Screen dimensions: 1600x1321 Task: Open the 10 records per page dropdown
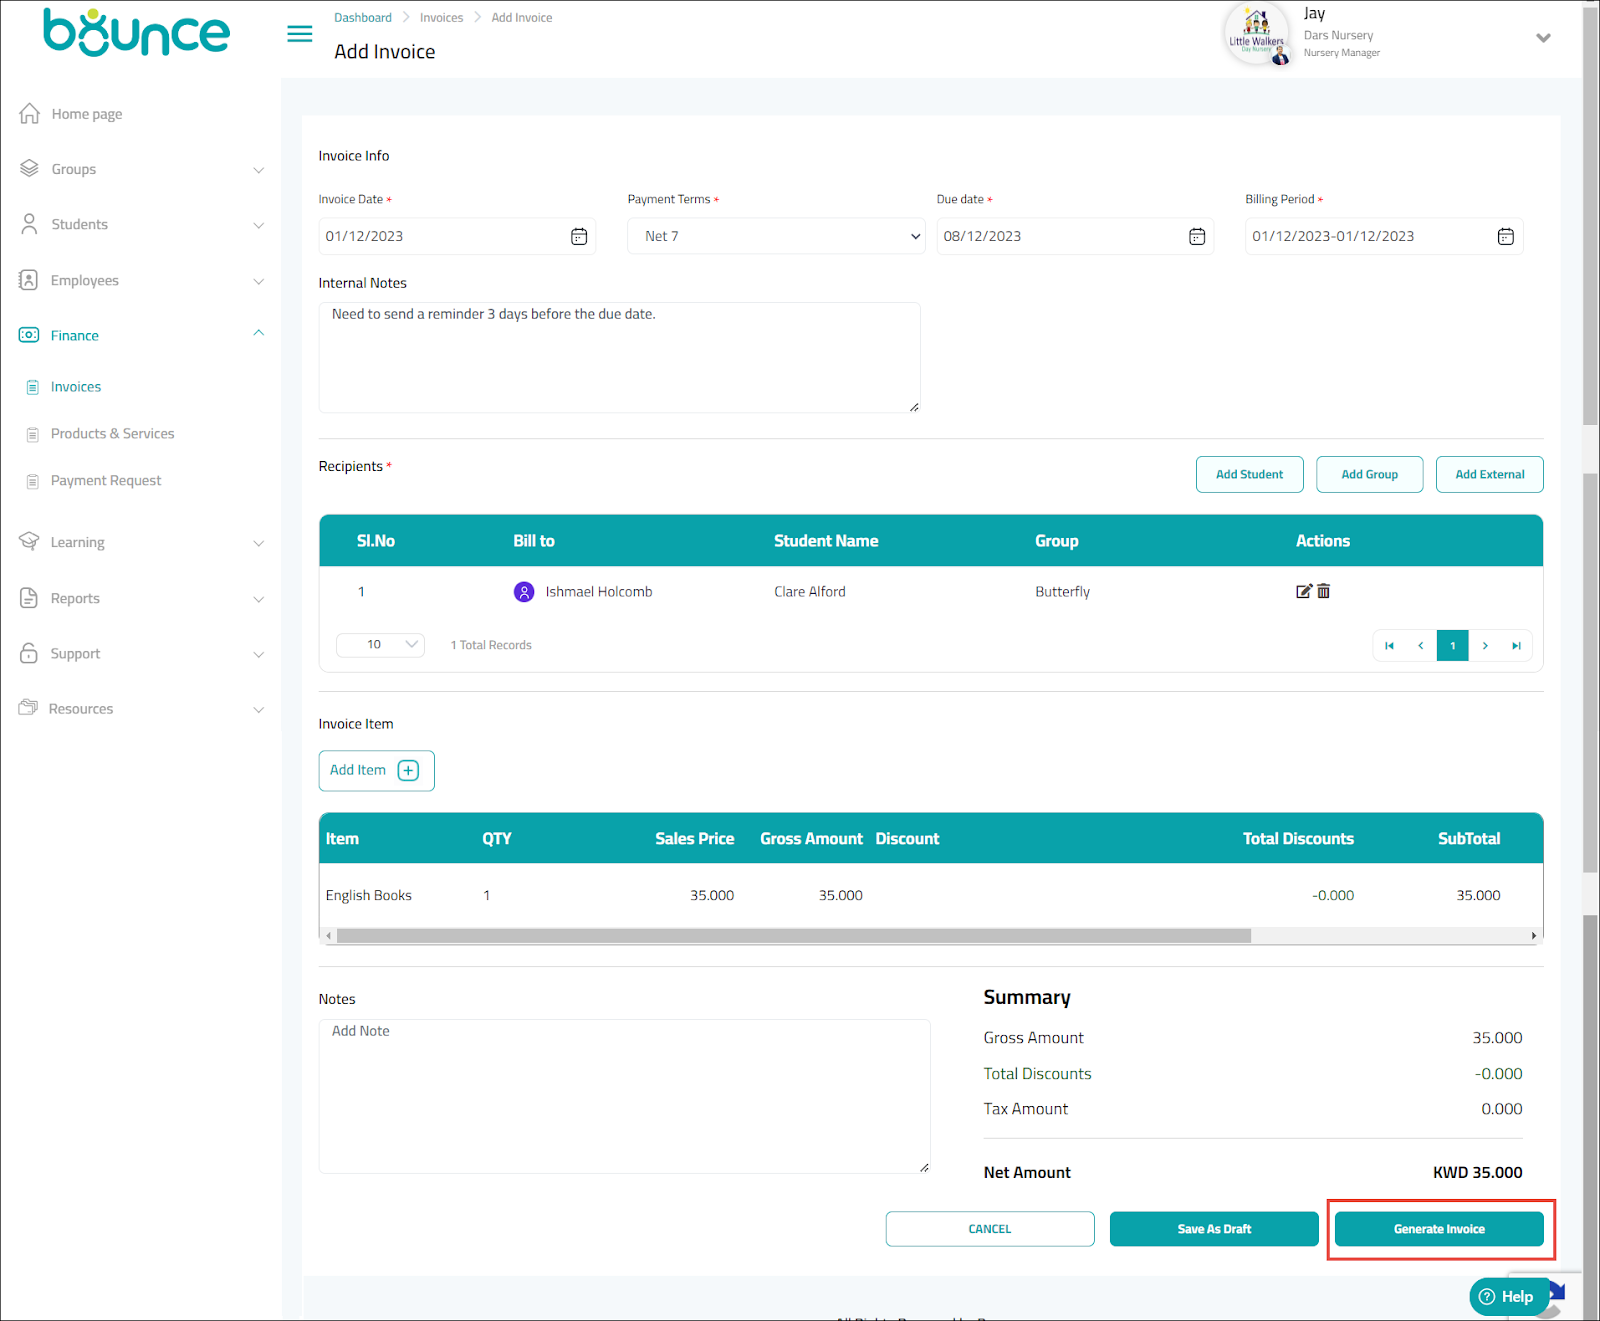tap(380, 645)
